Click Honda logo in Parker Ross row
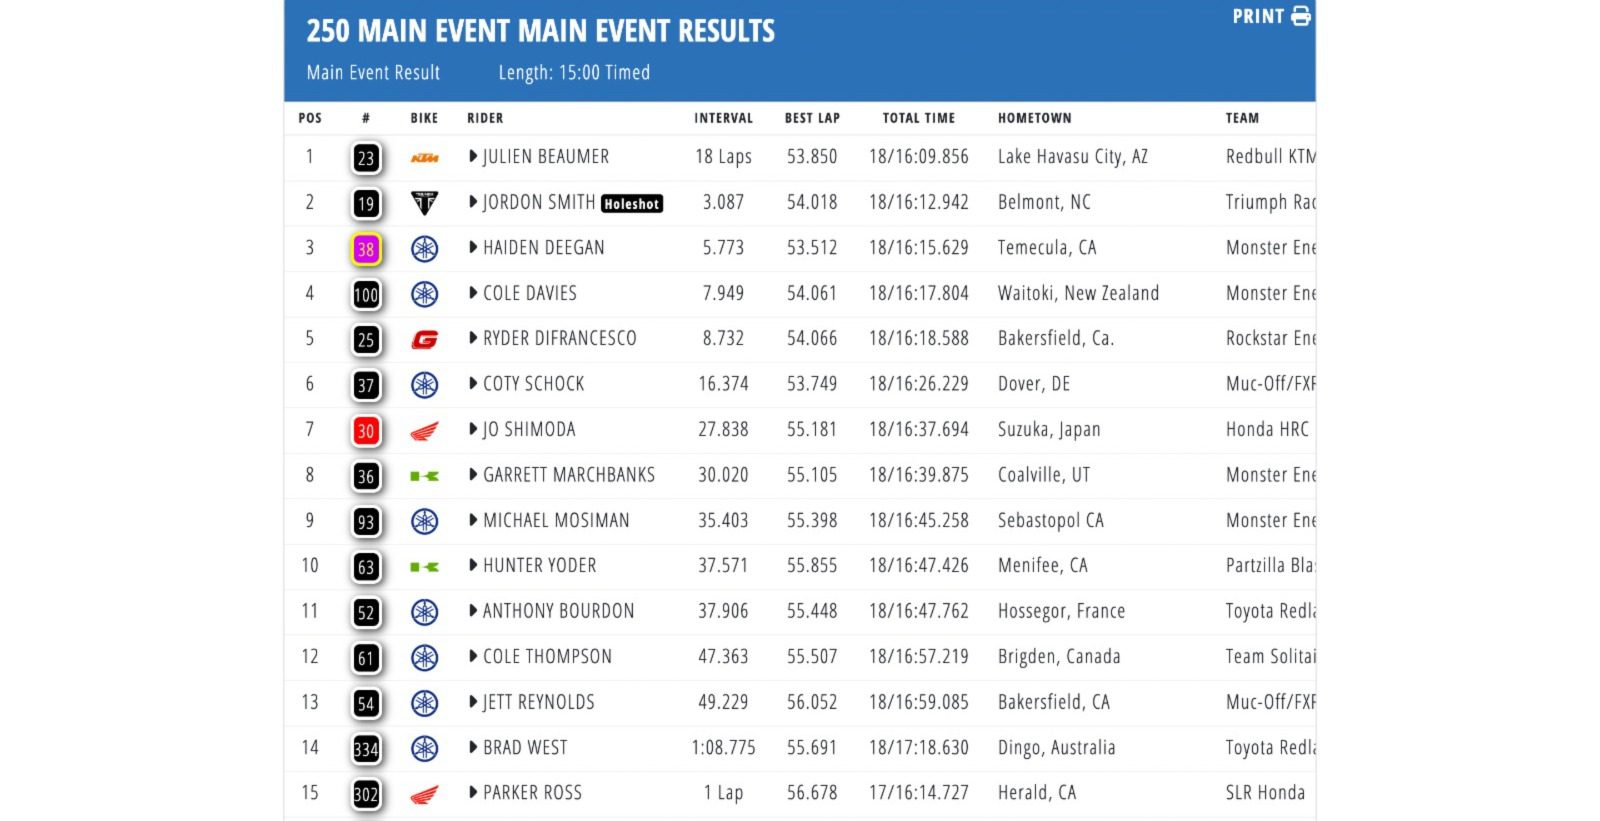This screenshot has height=821, width=1600. tap(424, 795)
